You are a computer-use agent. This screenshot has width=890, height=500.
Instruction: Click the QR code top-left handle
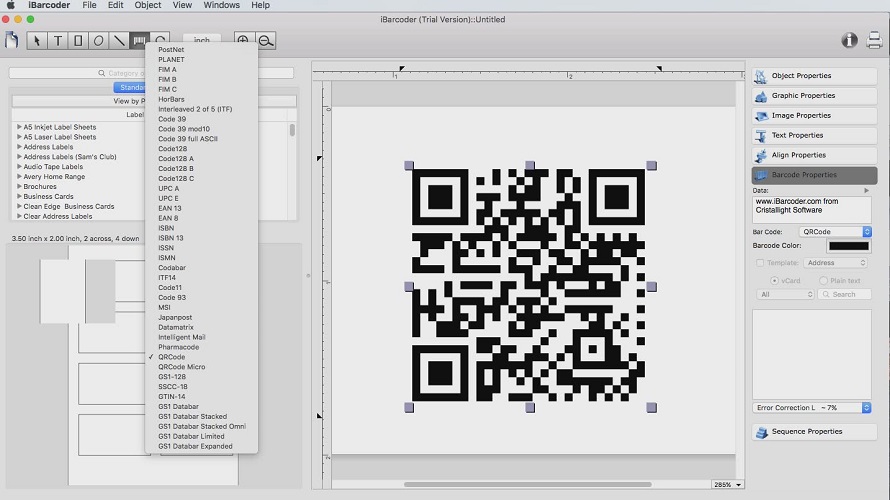click(409, 166)
